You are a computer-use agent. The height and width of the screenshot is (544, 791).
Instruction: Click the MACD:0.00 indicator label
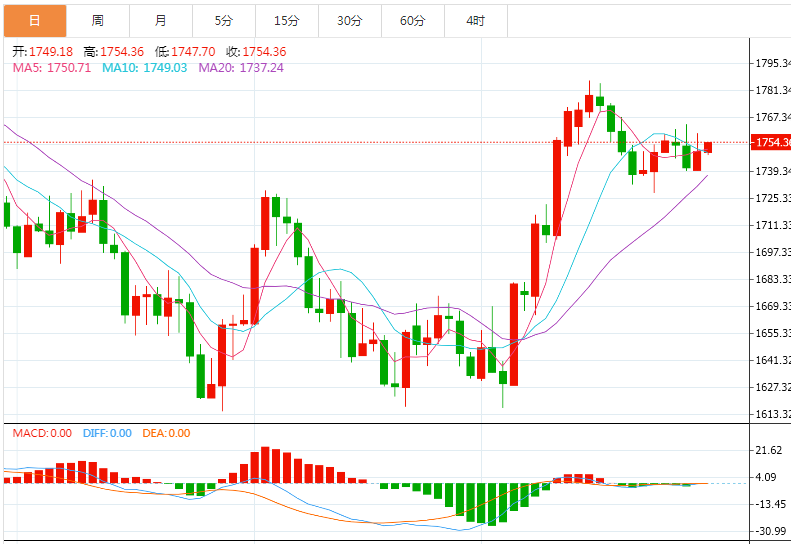pyautogui.click(x=42, y=433)
